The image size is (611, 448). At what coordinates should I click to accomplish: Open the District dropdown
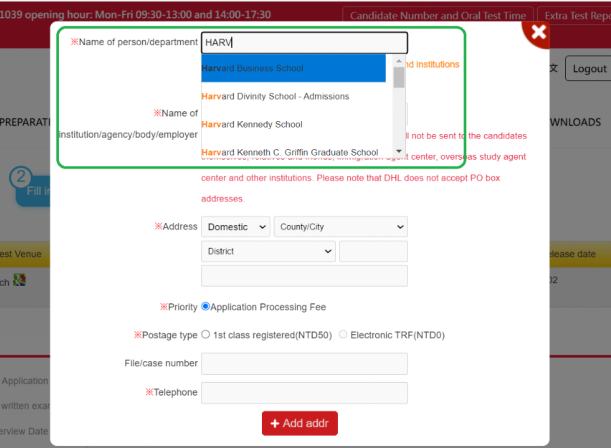coord(268,251)
